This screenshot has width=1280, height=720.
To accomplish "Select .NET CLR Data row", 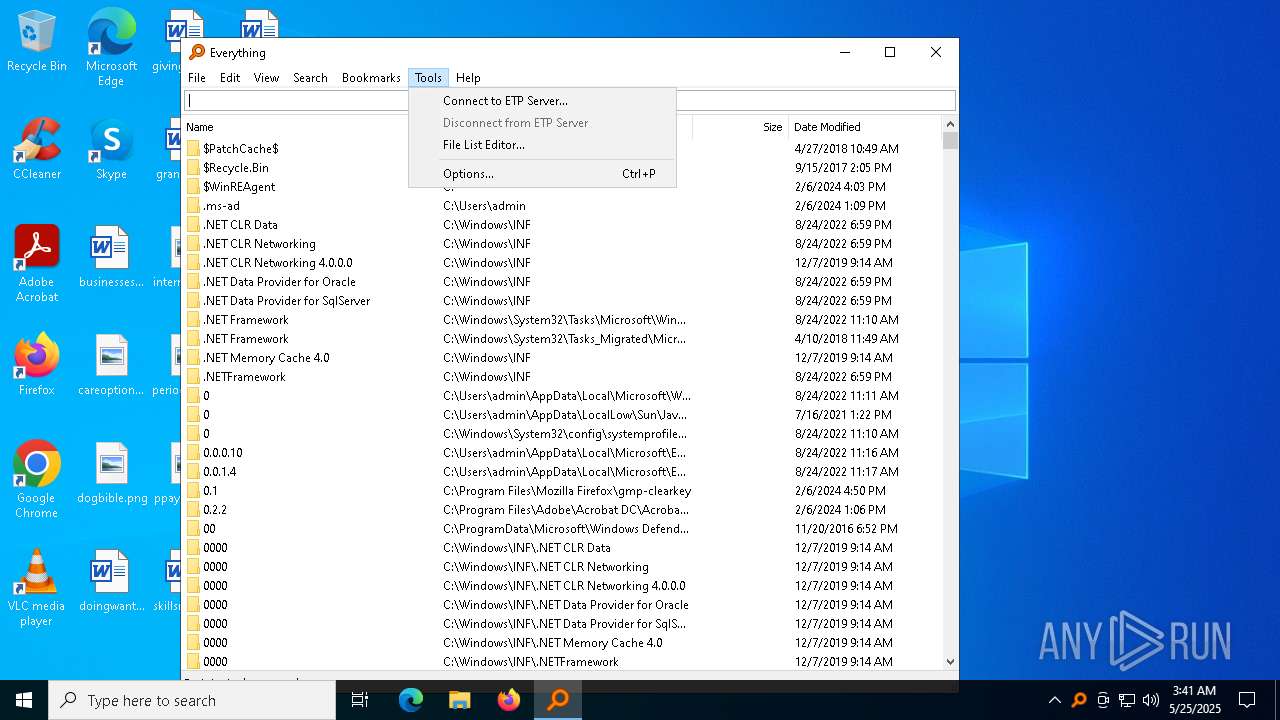I will (x=563, y=225).
